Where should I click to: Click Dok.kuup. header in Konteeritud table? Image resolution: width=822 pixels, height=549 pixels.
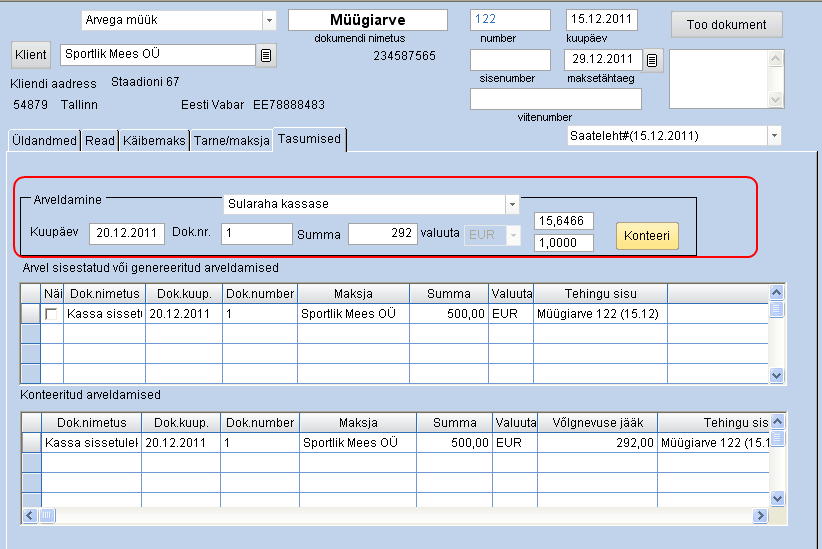(181, 423)
